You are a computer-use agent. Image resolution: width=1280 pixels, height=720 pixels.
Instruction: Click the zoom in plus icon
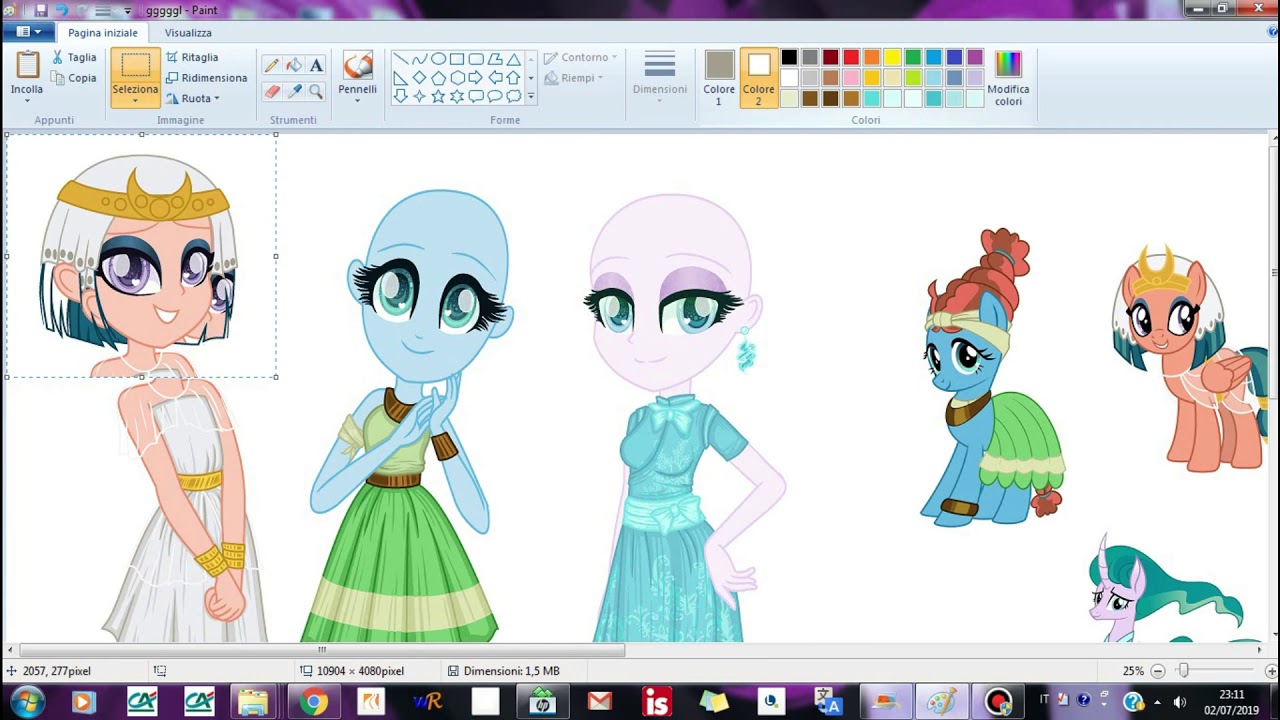pyautogui.click(x=1271, y=671)
